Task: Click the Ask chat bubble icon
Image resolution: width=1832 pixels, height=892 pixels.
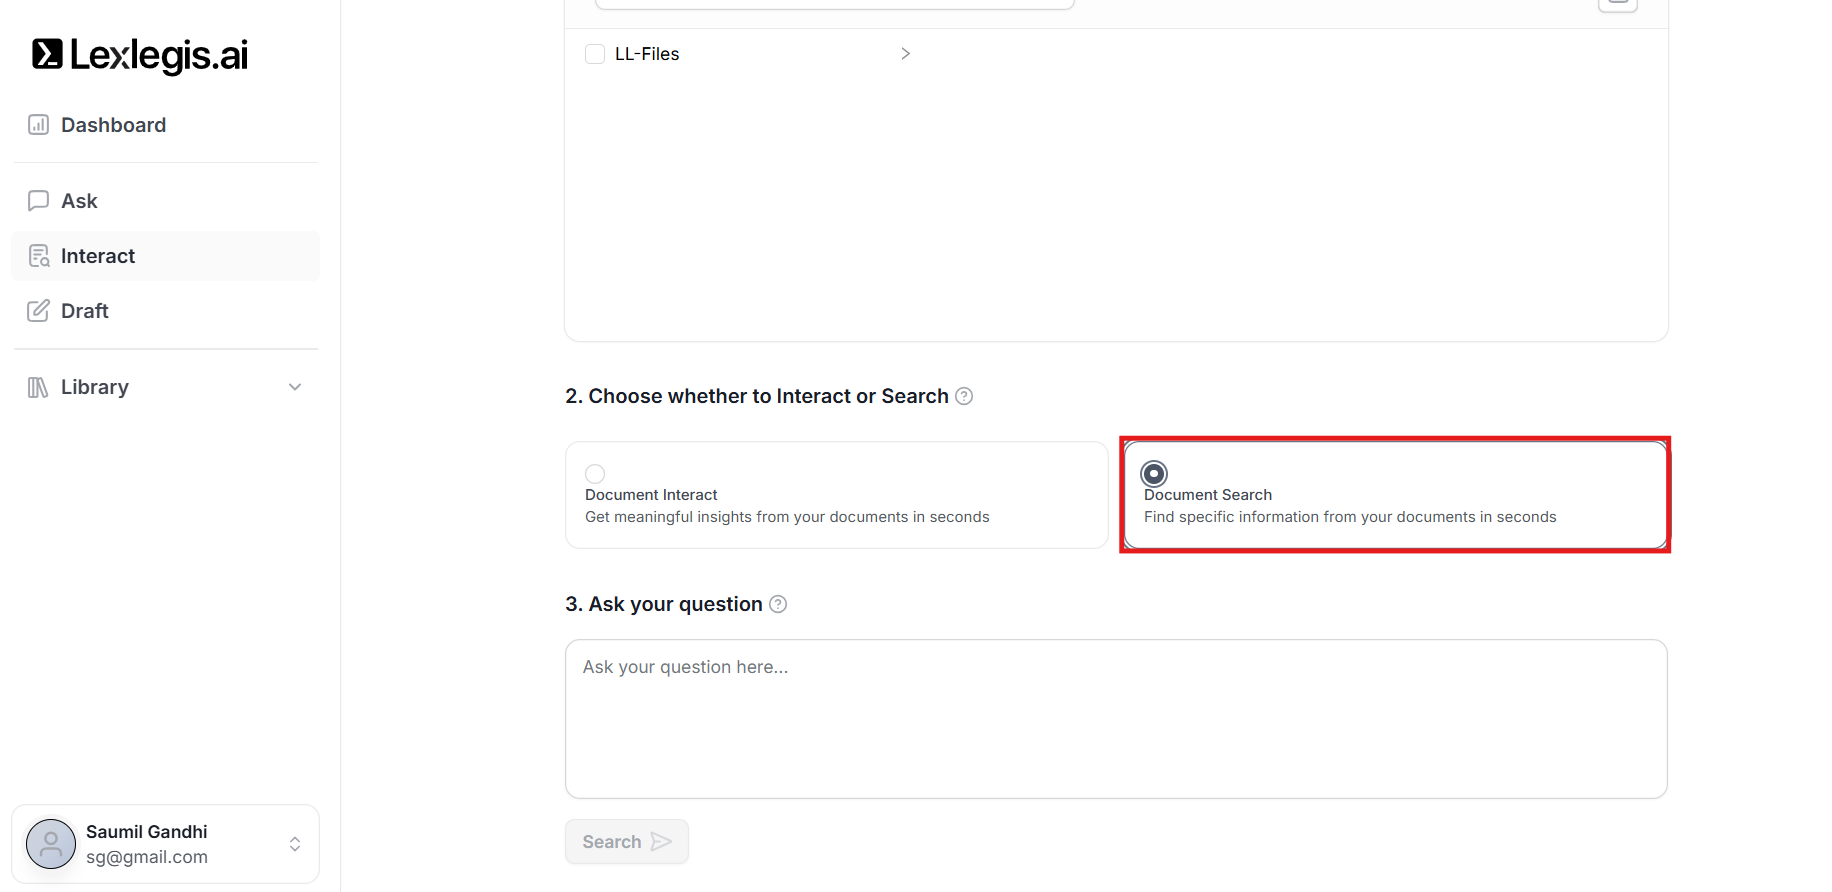Action: pyautogui.click(x=38, y=201)
